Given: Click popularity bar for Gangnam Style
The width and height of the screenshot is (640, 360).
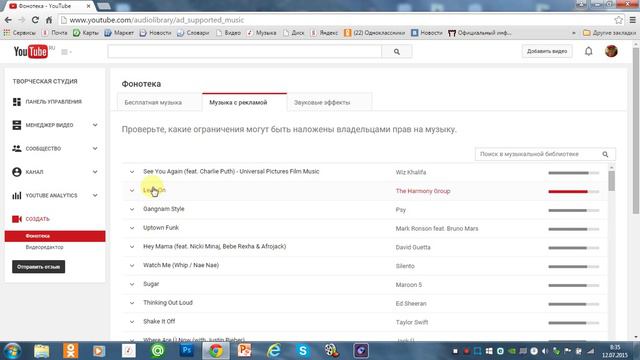Looking at the screenshot, I should pyautogui.click(x=573, y=211).
